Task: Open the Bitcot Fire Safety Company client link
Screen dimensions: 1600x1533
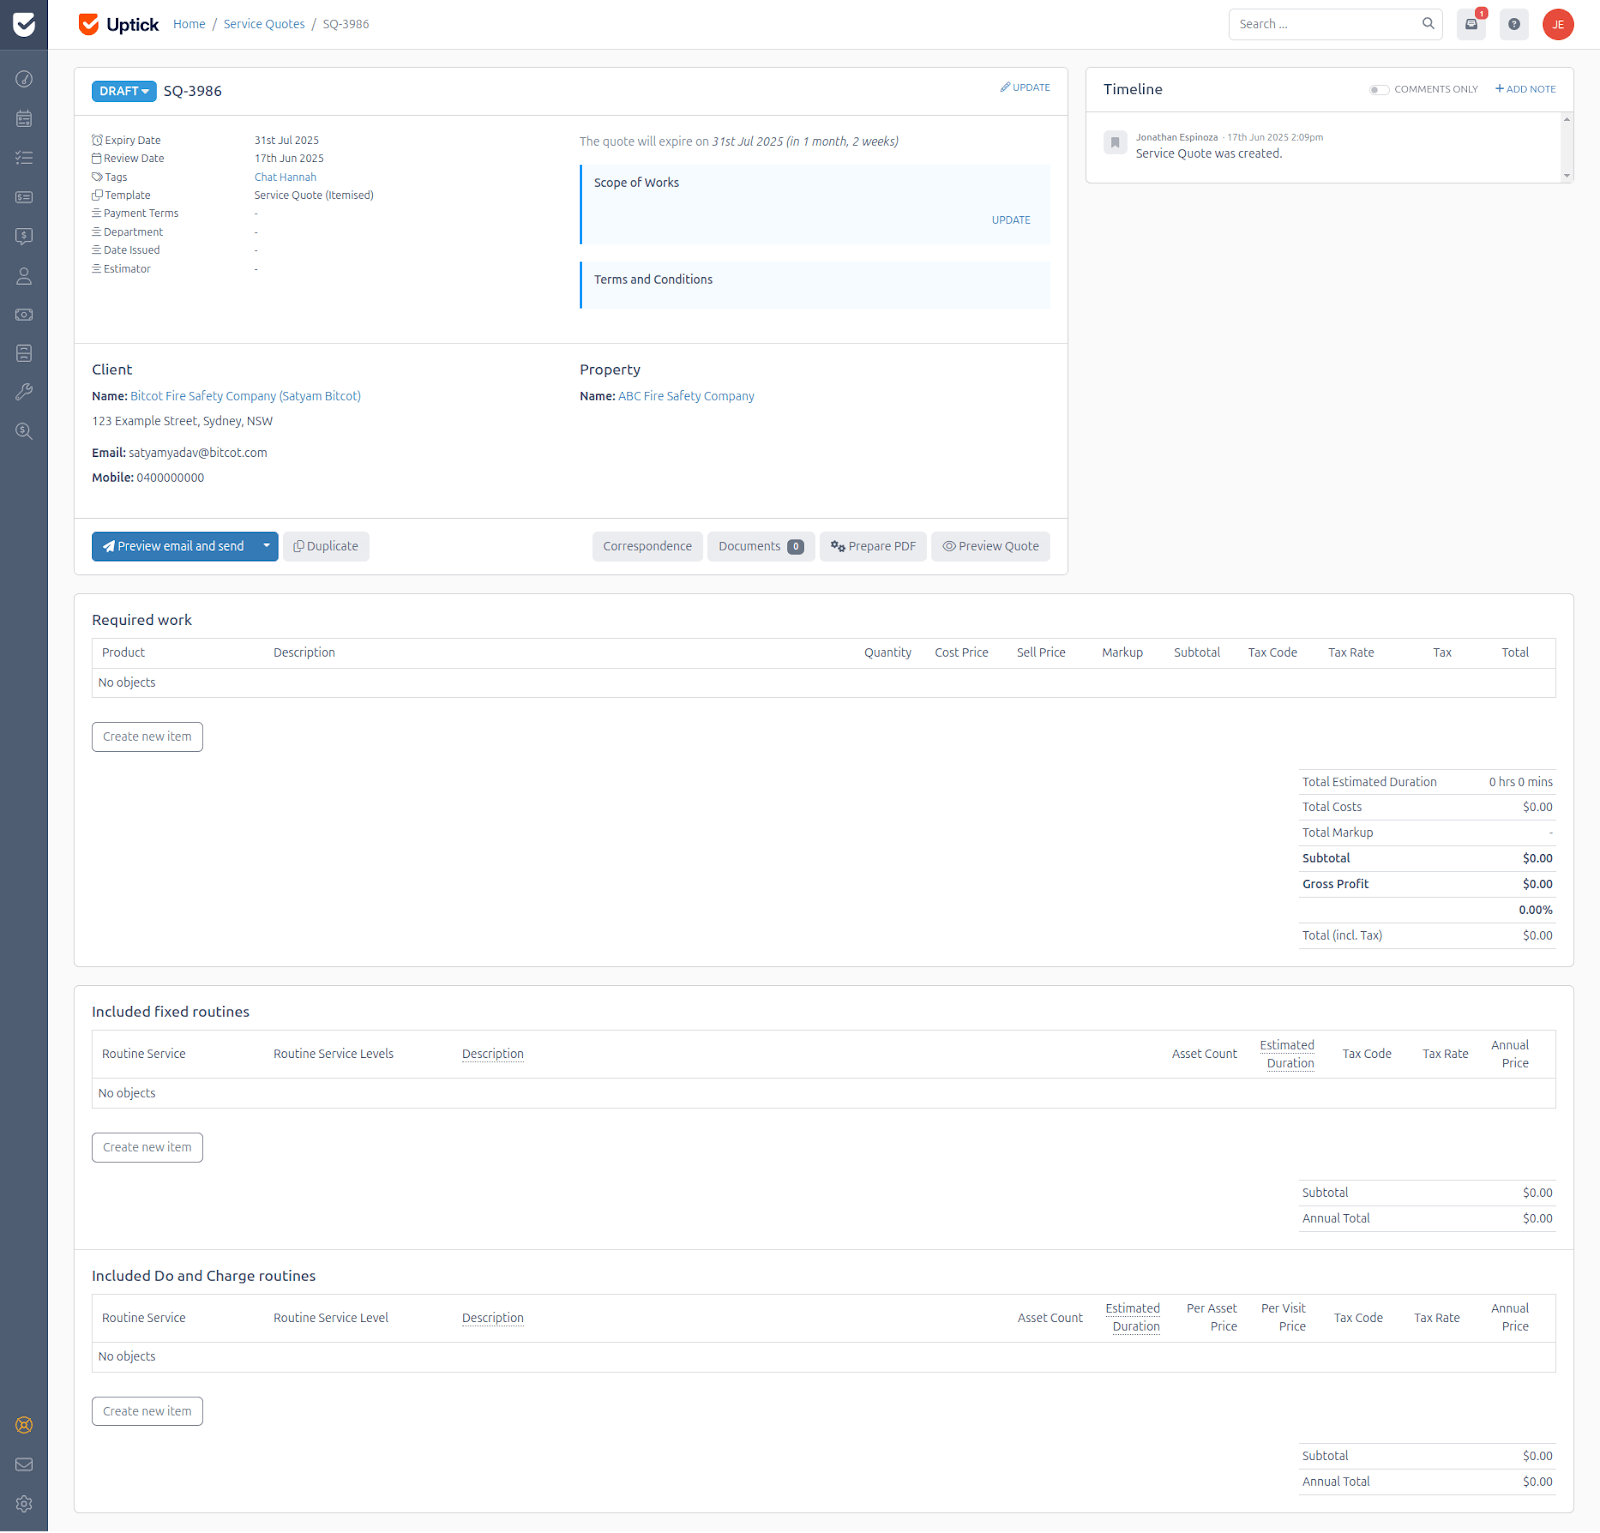Action: [x=244, y=395]
